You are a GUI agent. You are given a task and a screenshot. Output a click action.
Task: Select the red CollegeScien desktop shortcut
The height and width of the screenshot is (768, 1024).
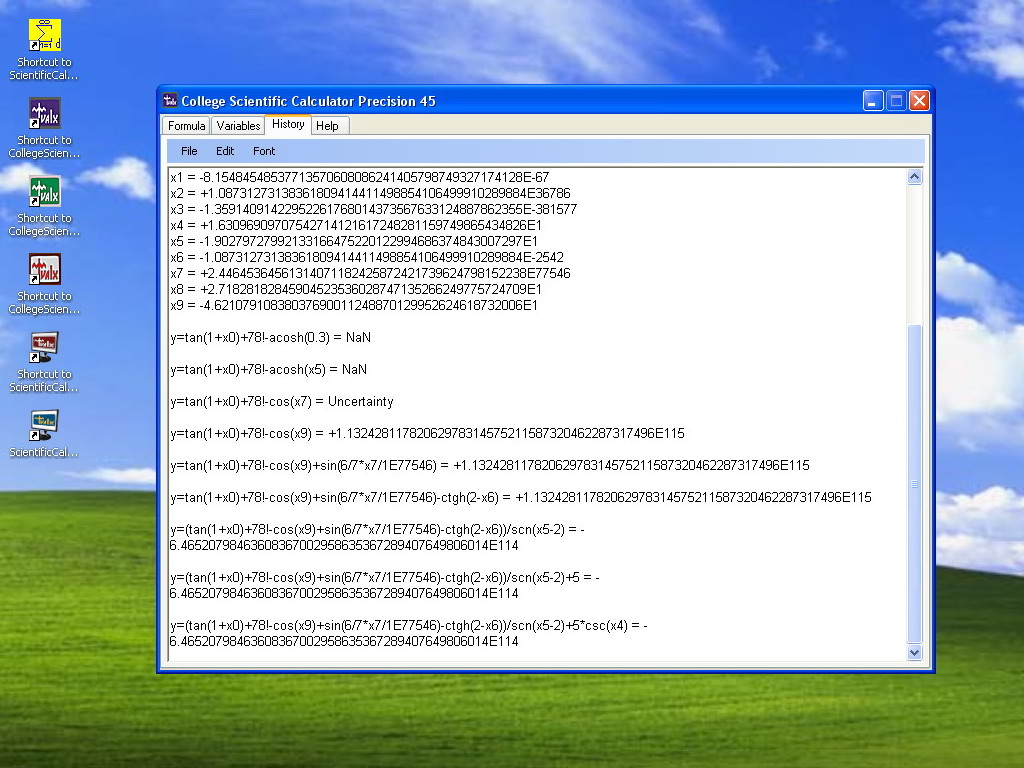click(44, 269)
